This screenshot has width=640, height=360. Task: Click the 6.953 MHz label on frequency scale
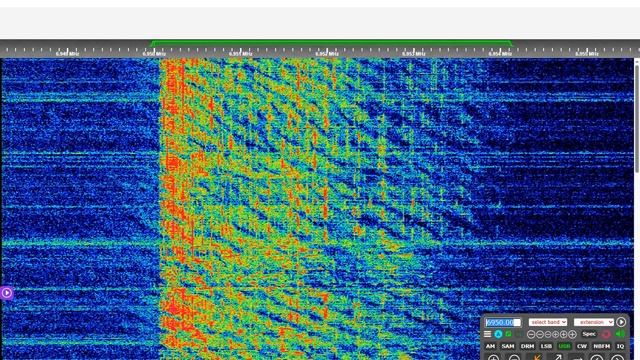coord(413,53)
